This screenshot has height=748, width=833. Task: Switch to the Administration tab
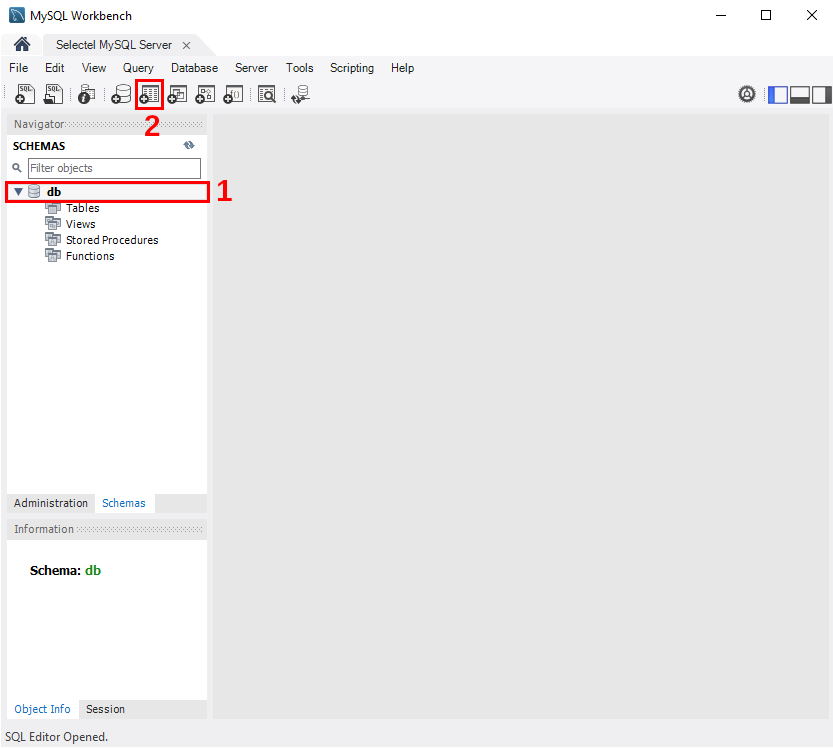(x=51, y=503)
